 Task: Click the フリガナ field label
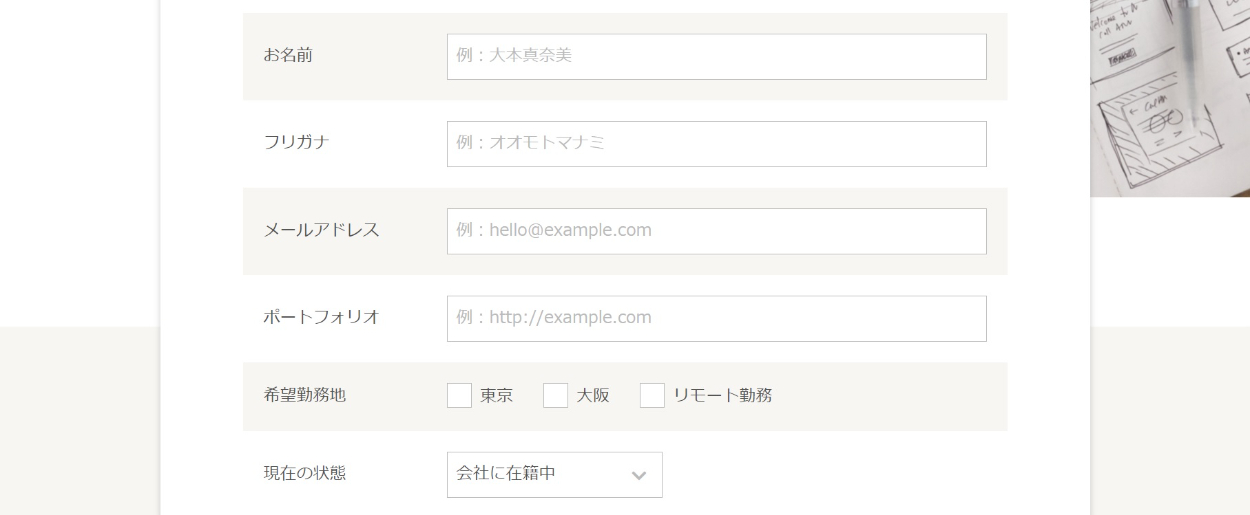click(x=297, y=143)
